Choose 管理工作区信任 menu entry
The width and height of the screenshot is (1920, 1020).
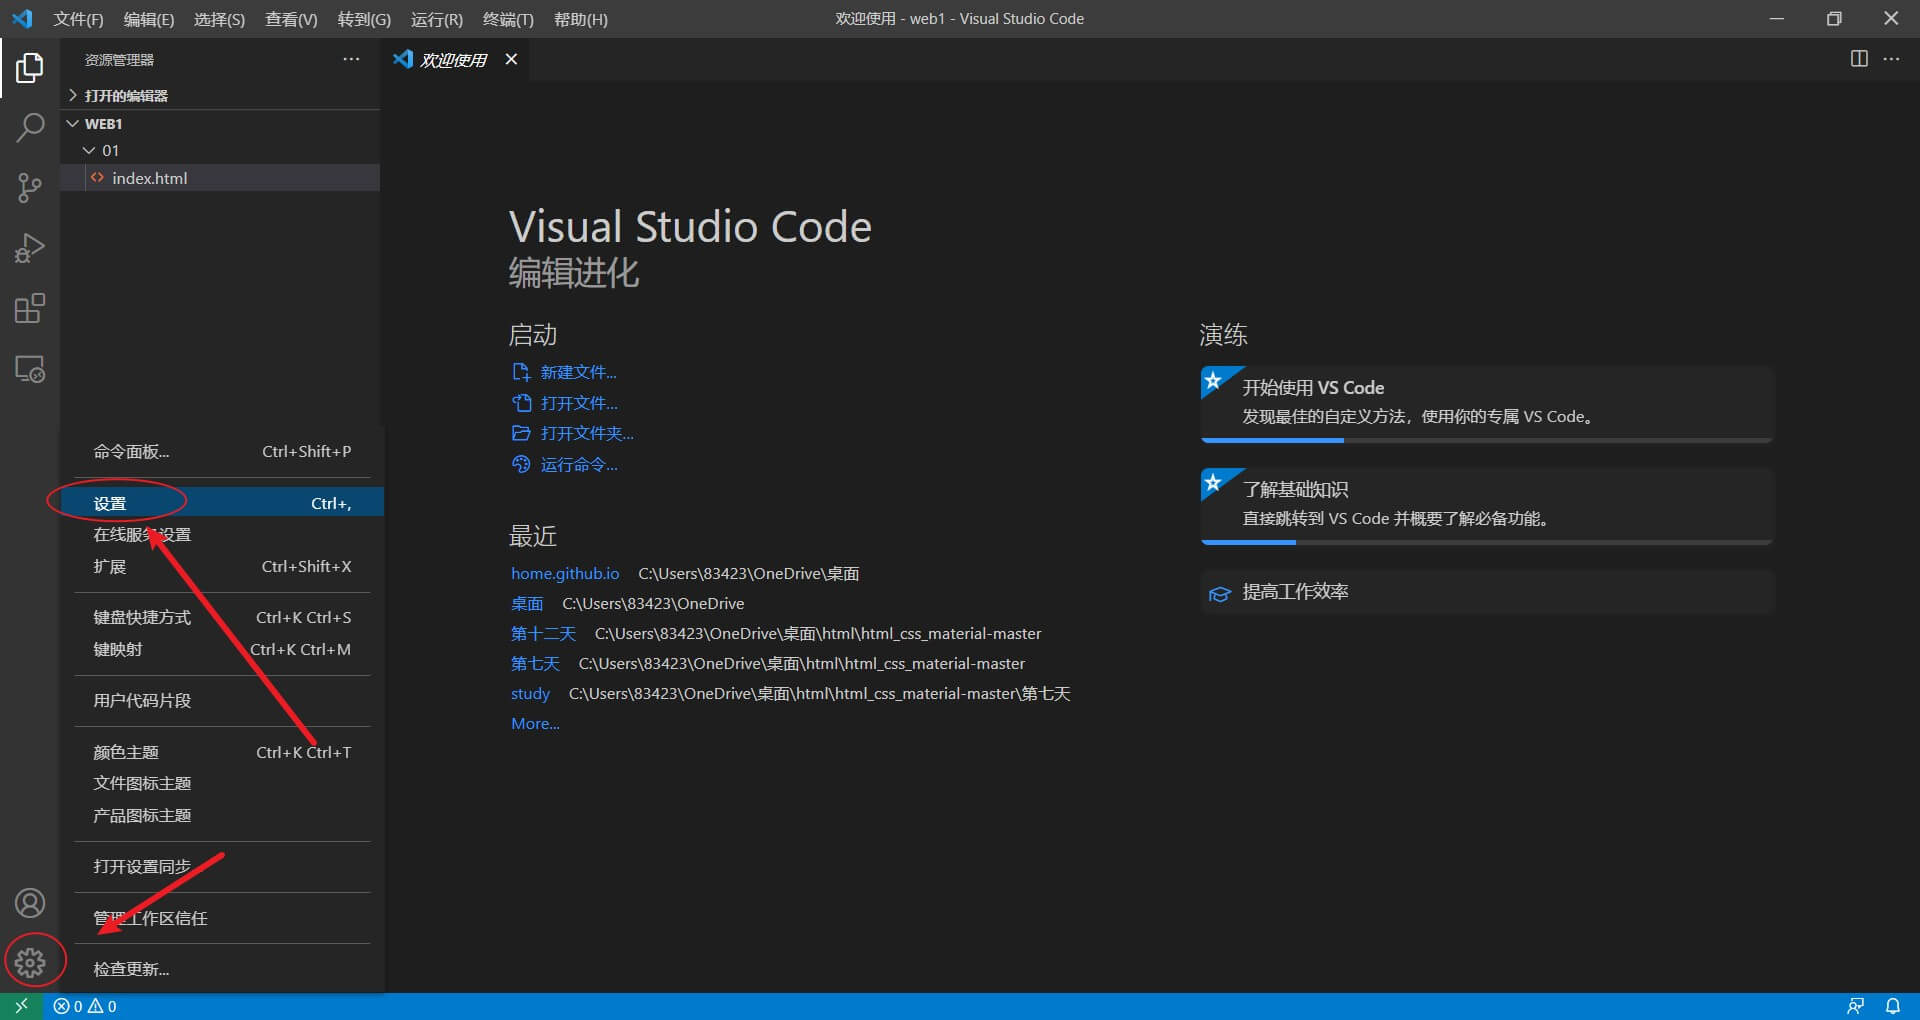pyautogui.click(x=222, y=918)
